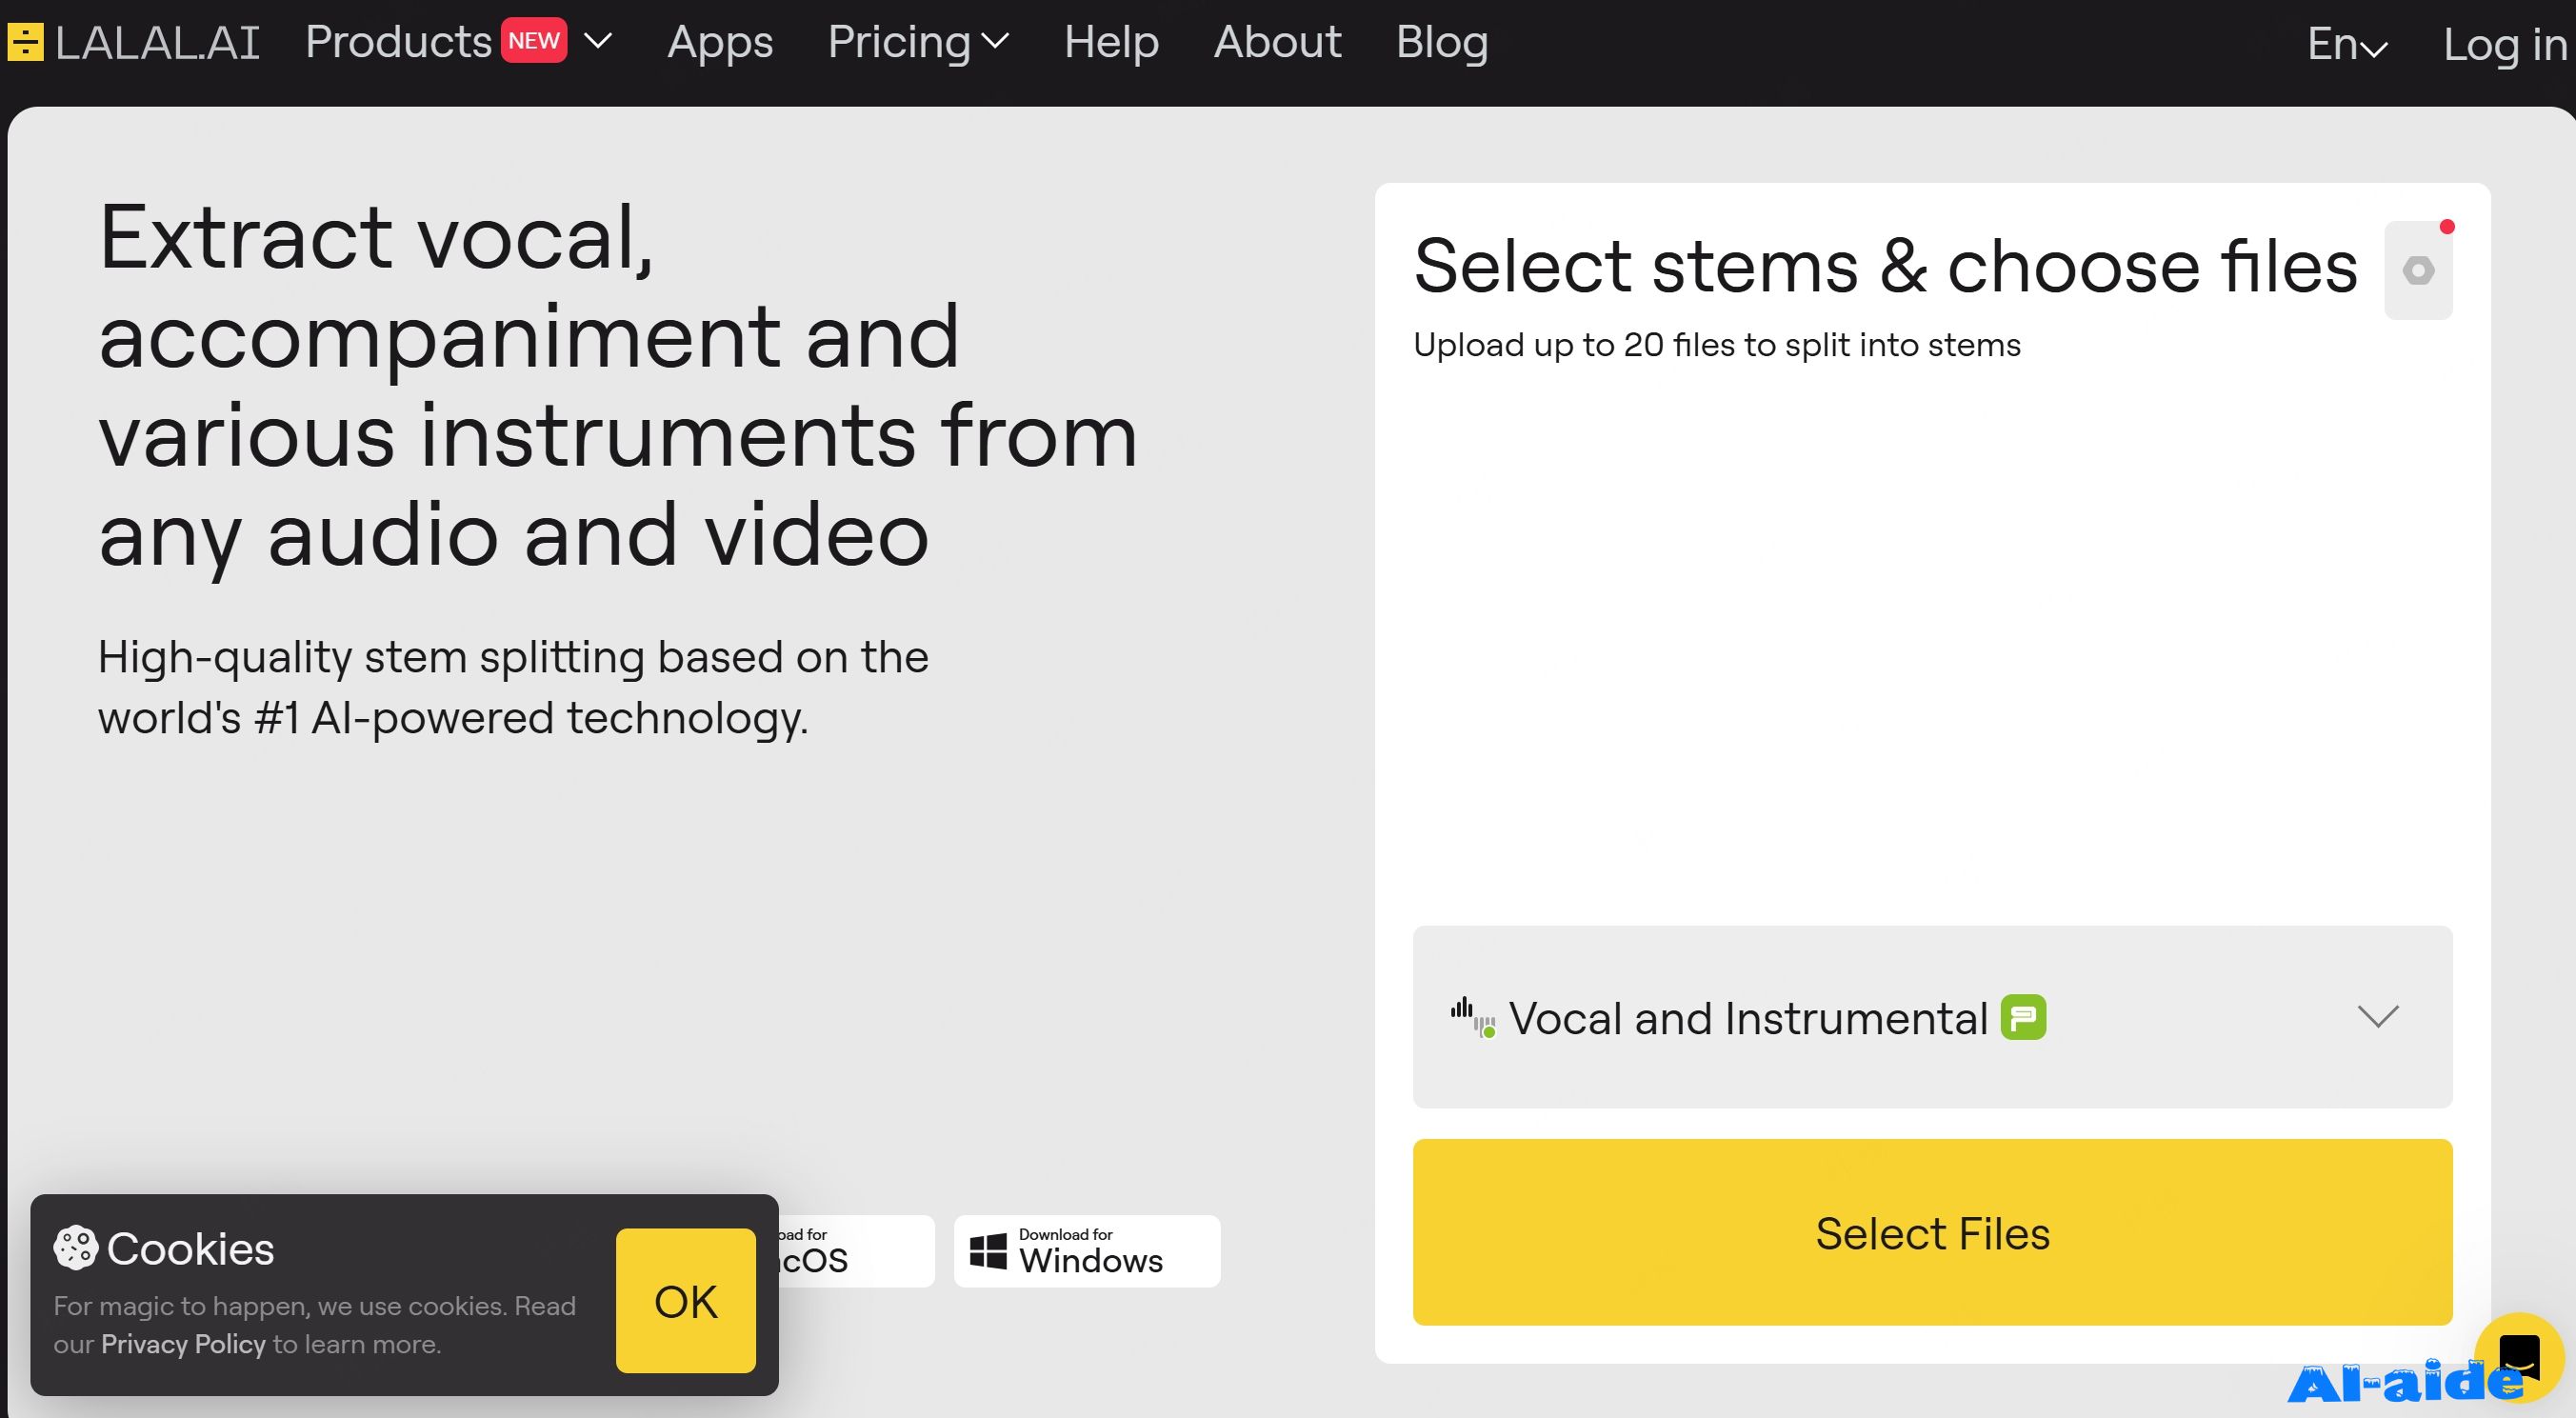Click the green P premium badge
The image size is (2576, 1418).
pos(2023,1017)
